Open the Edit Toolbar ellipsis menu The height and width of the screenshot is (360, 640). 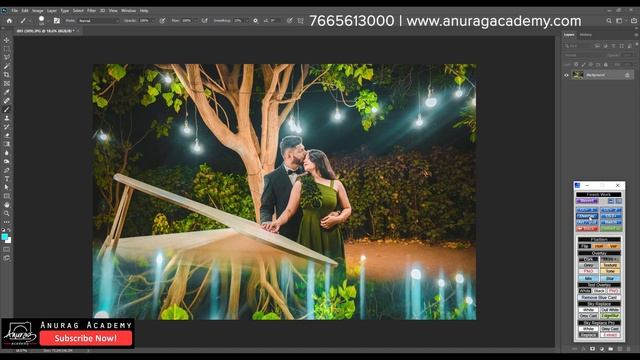7,222
